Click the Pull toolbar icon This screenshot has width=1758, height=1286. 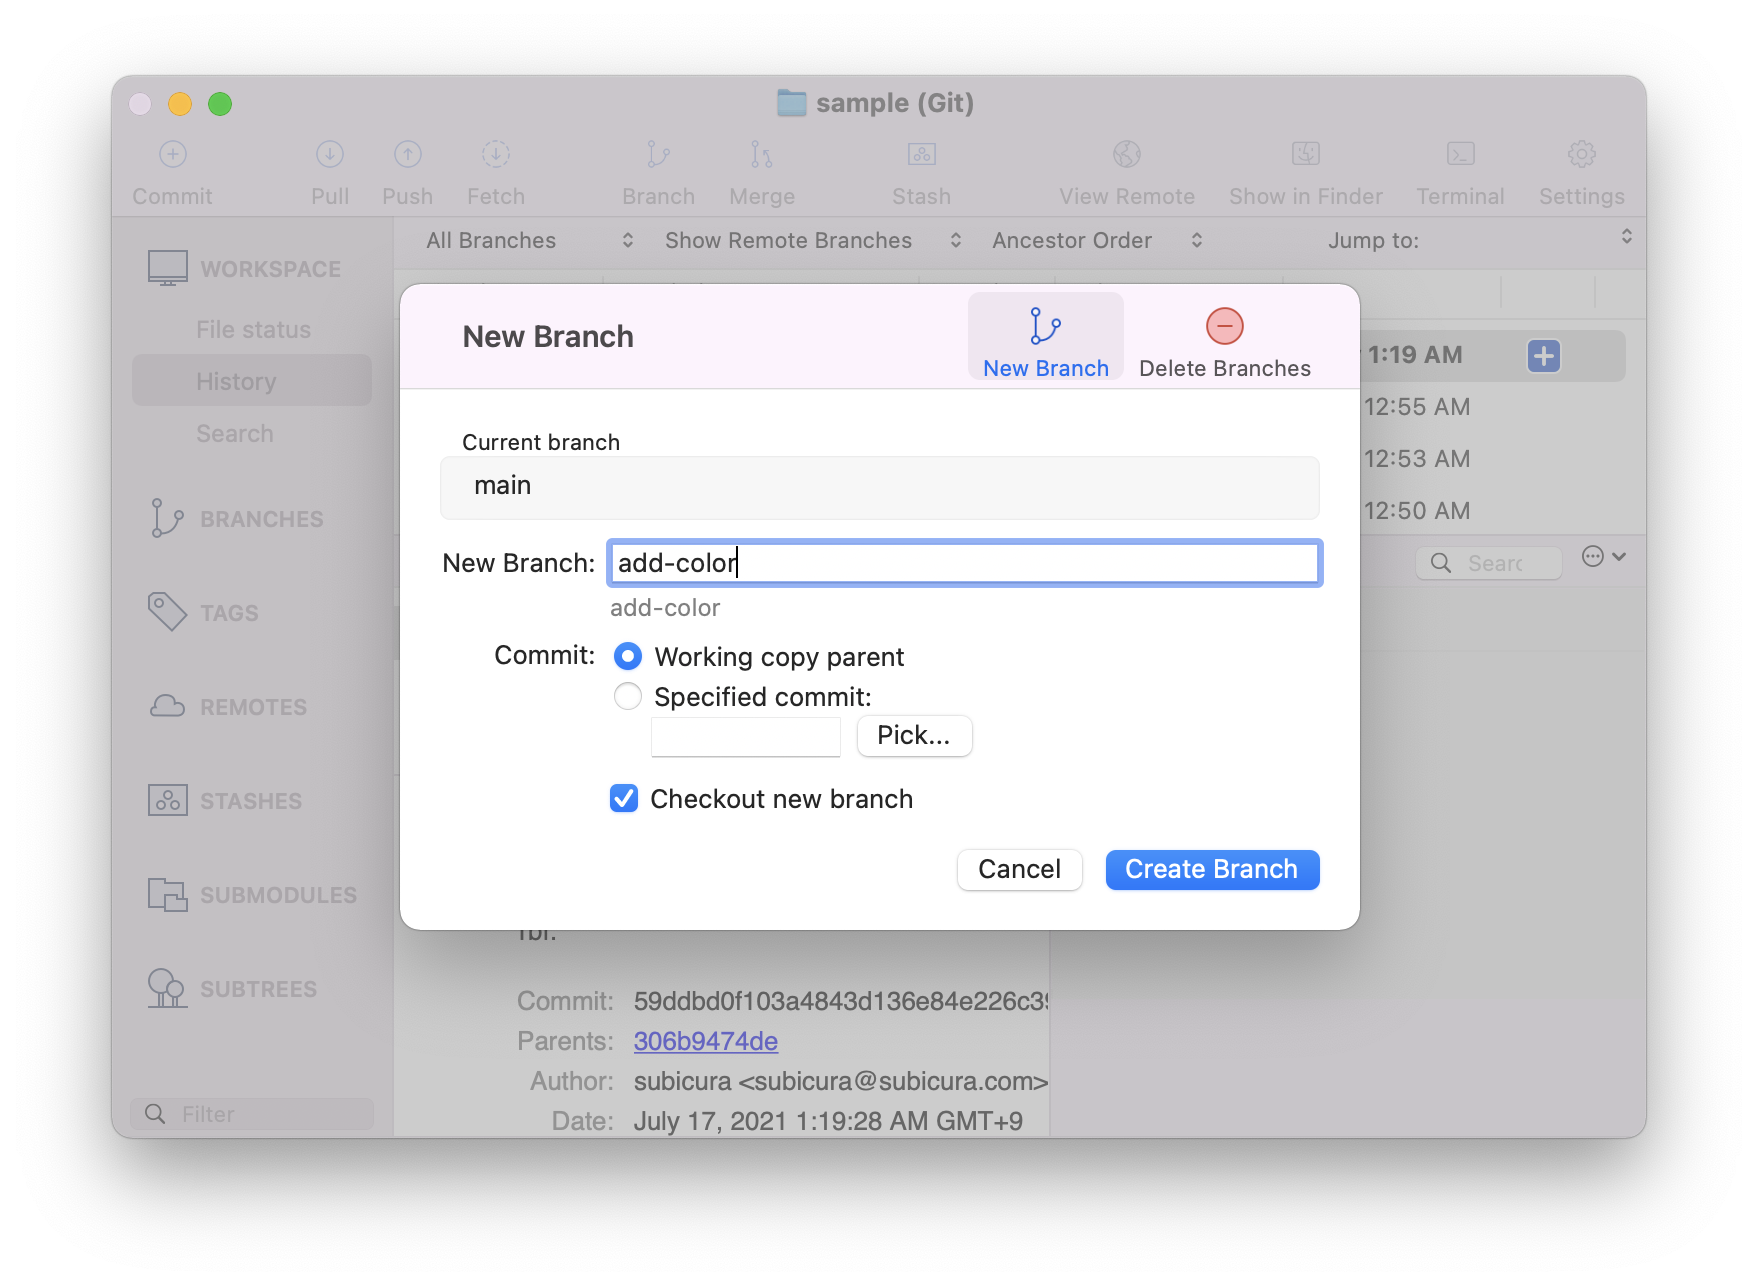[x=330, y=155]
